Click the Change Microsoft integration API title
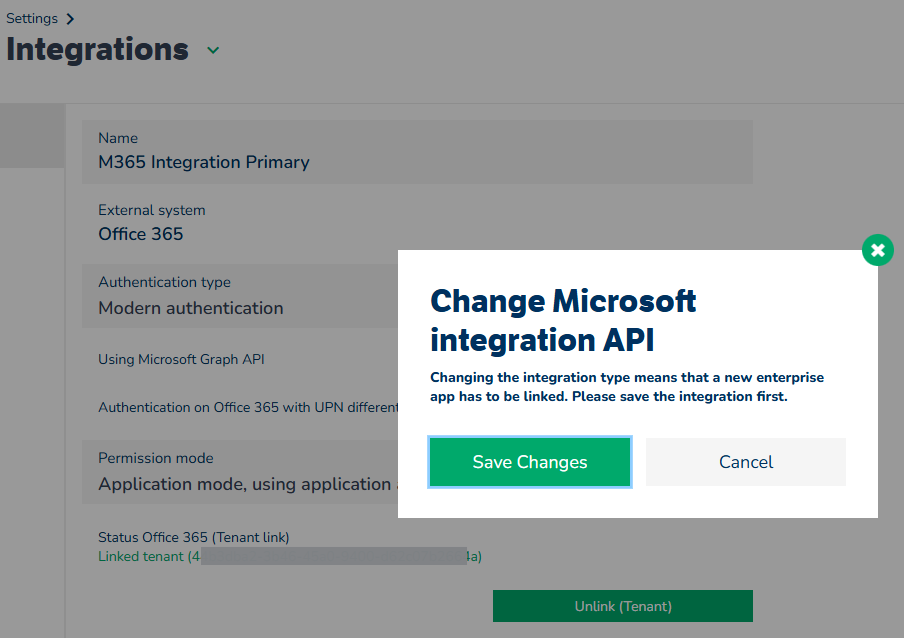The height and width of the screenshot is (638, 904). pyautogui.click(x=563, y=320)
